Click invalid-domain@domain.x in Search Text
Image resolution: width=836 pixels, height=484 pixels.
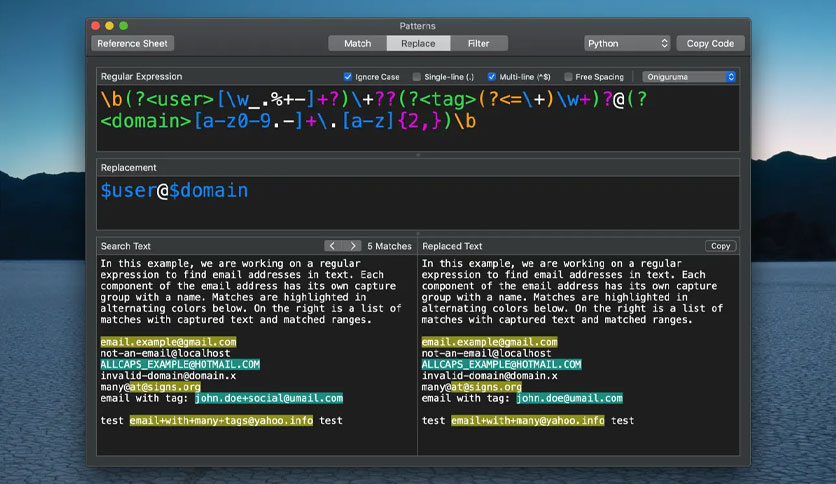pyautogui.click(x=168, y=376)
